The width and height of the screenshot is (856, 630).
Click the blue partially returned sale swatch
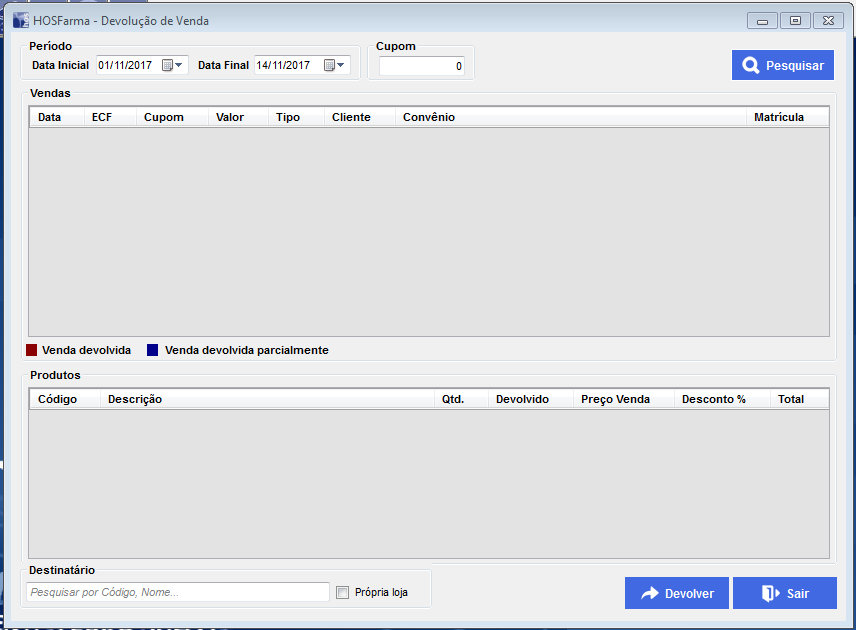[153, 350]
